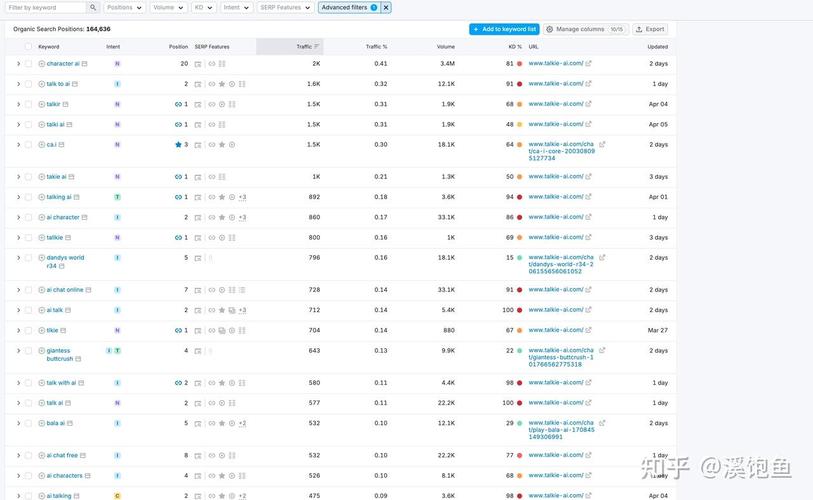Click red KD dot for 'talk to ai'
The height and width of the screenshot is (500, 813).
point(519,84)
